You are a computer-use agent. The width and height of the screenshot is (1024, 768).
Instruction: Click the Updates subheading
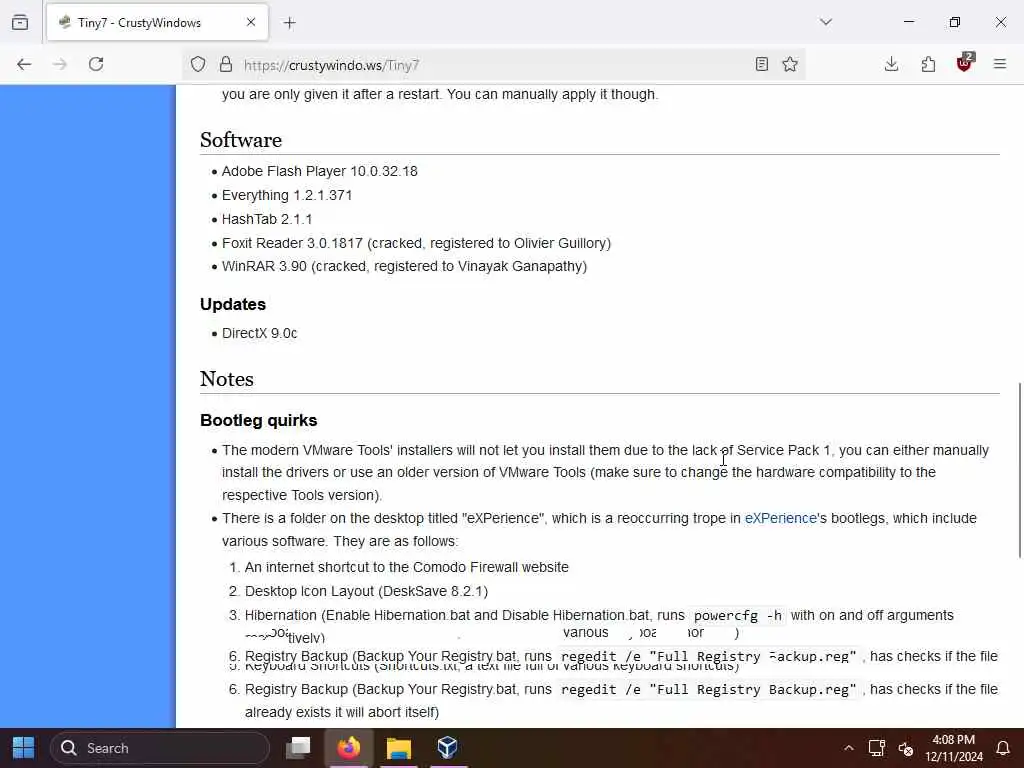point(232,304)
